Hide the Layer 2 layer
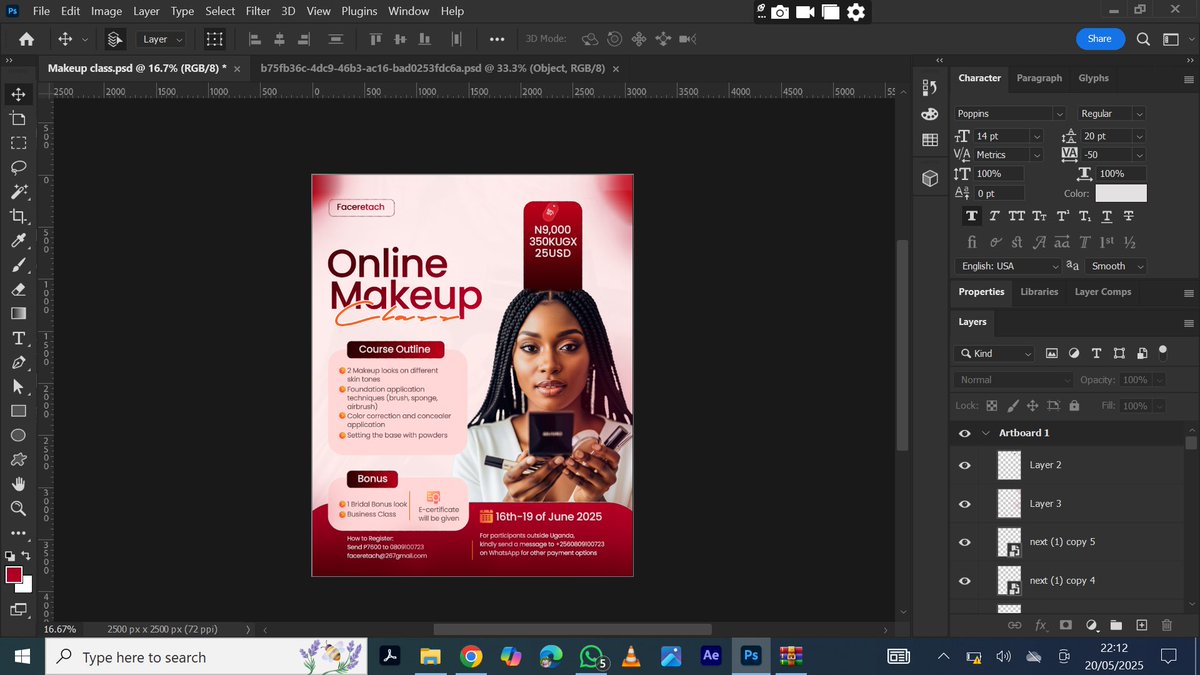This screenshot has width=1200, height=675. [964, 465]
